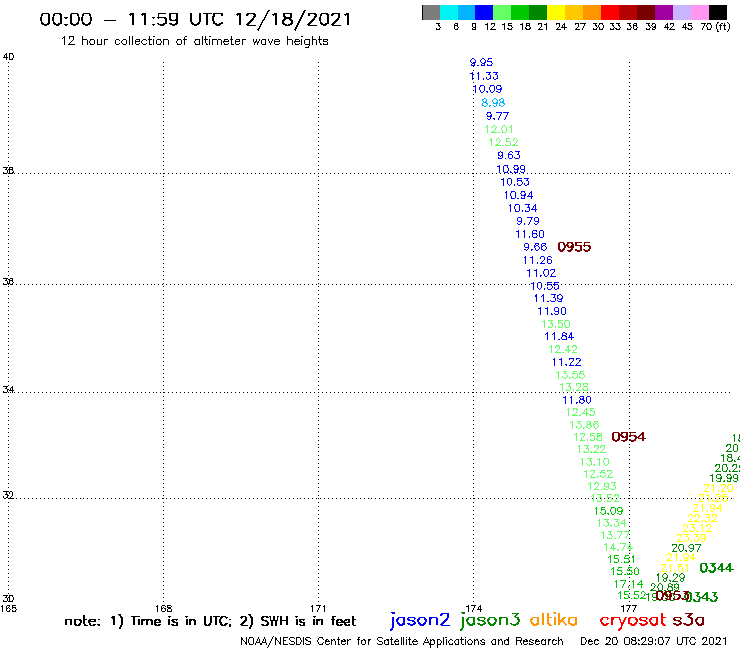Click the black swatch at legend end
The width and height of the screenshot is (740, 650).
718,12
